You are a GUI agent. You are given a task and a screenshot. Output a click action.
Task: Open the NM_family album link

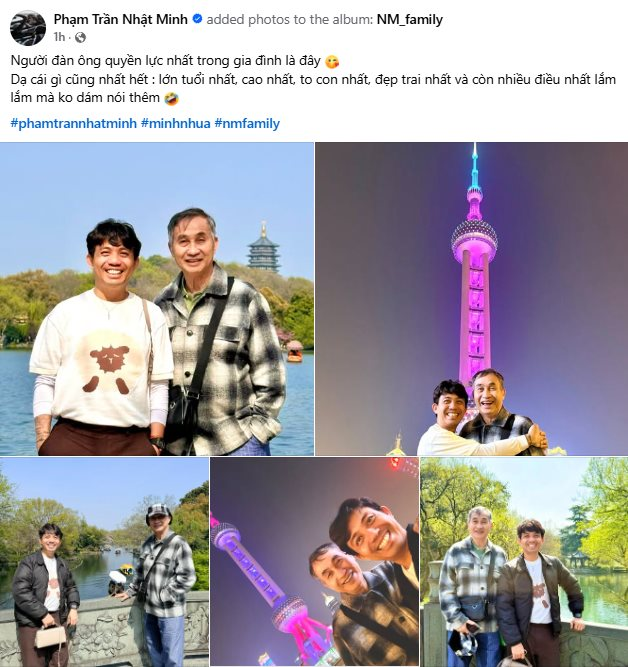click(409, 19)
